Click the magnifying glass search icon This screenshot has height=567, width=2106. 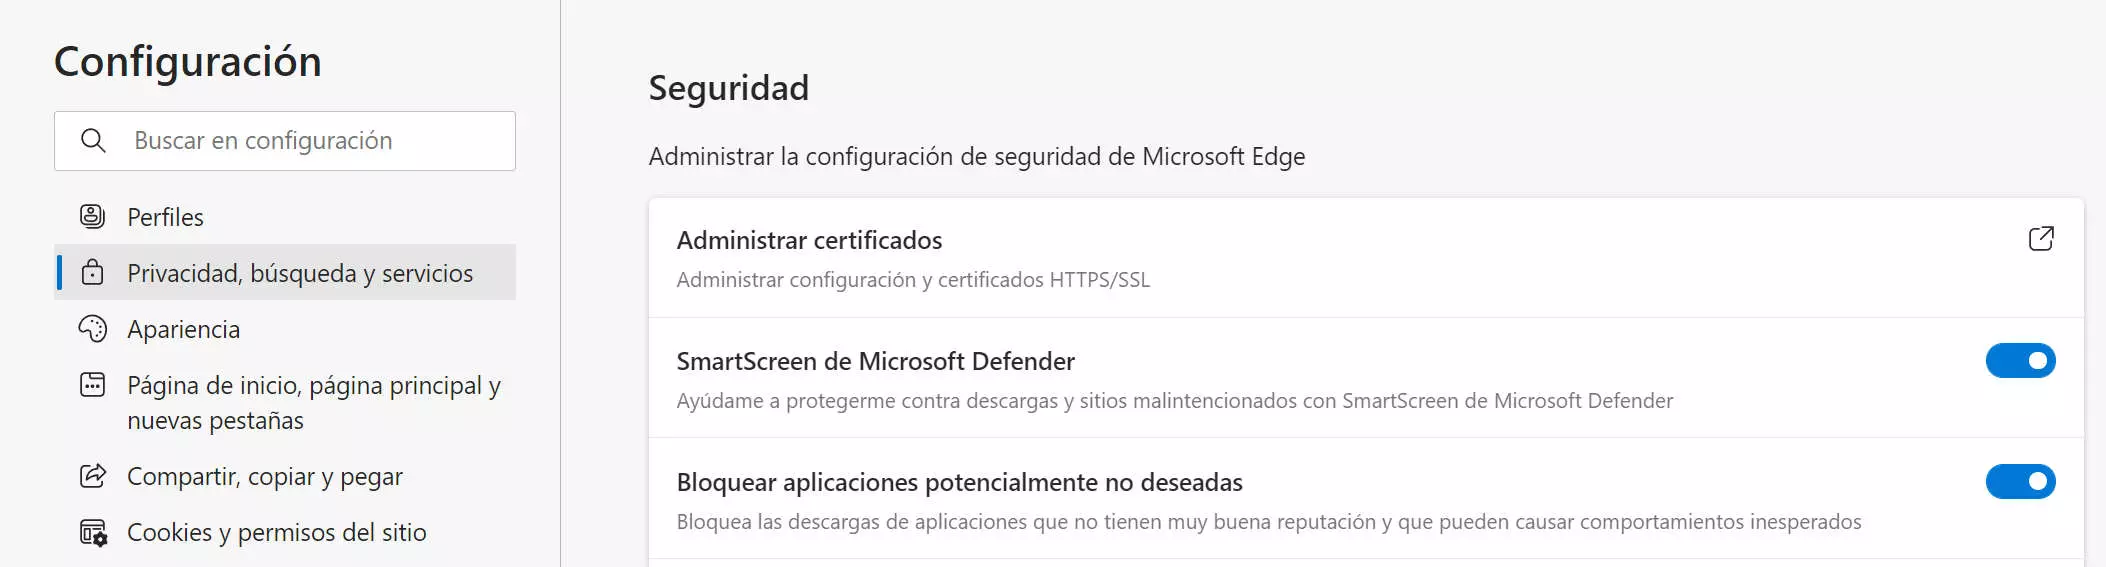pyautogui.click(x=93, y=141)
